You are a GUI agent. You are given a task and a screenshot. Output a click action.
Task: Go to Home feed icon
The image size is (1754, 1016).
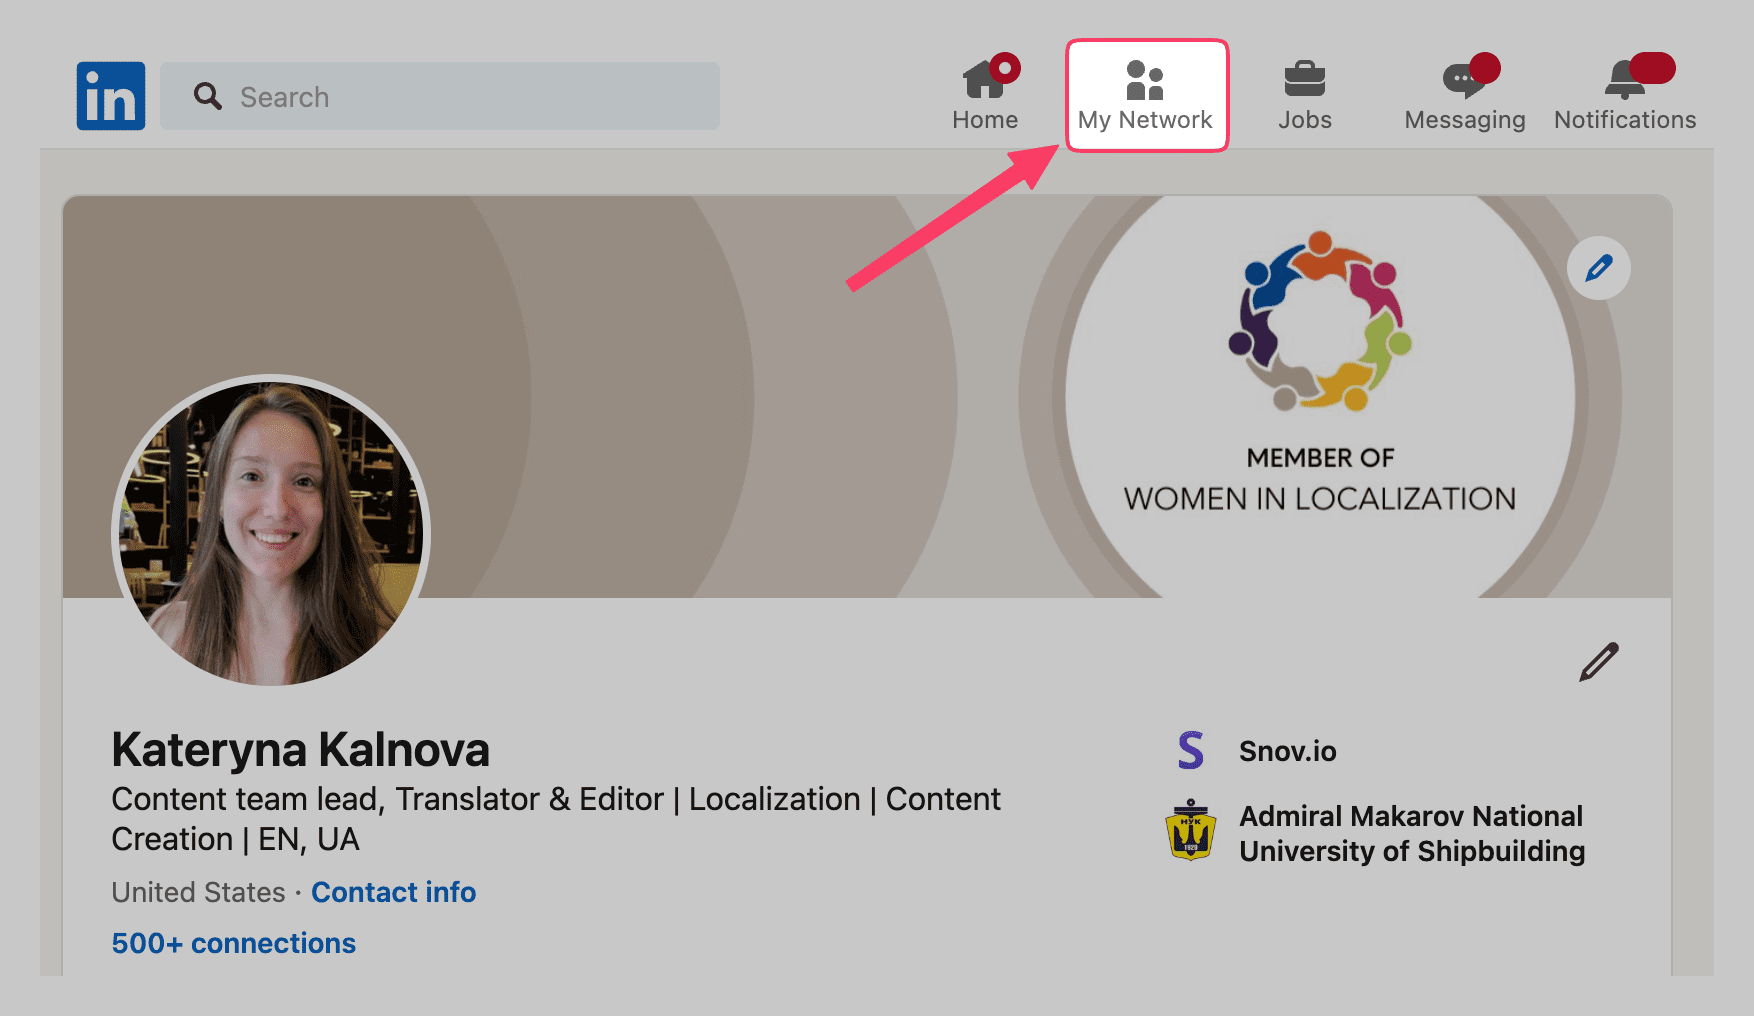pyautogui.click(x=985, y=80)
